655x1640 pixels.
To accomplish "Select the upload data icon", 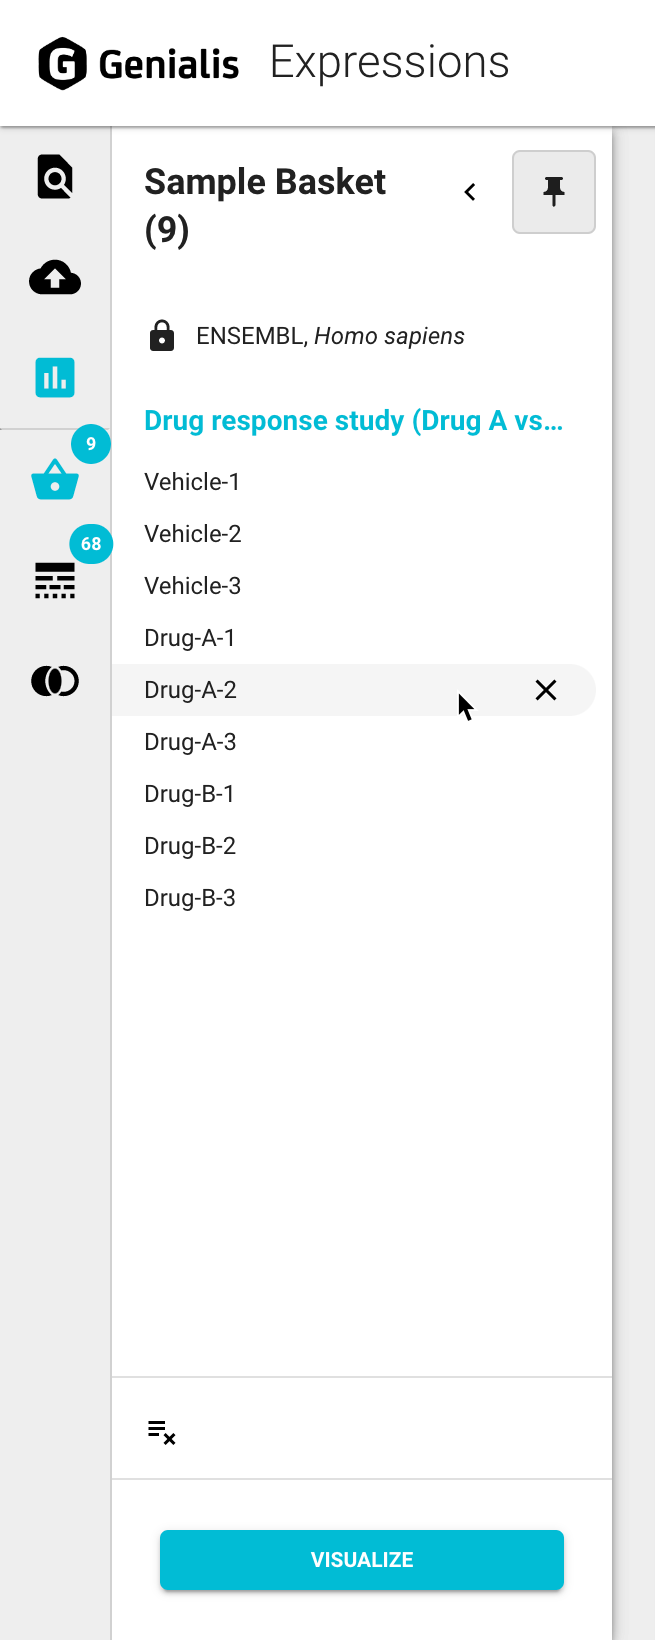I will pyautogui.click(x=54, y=278).
